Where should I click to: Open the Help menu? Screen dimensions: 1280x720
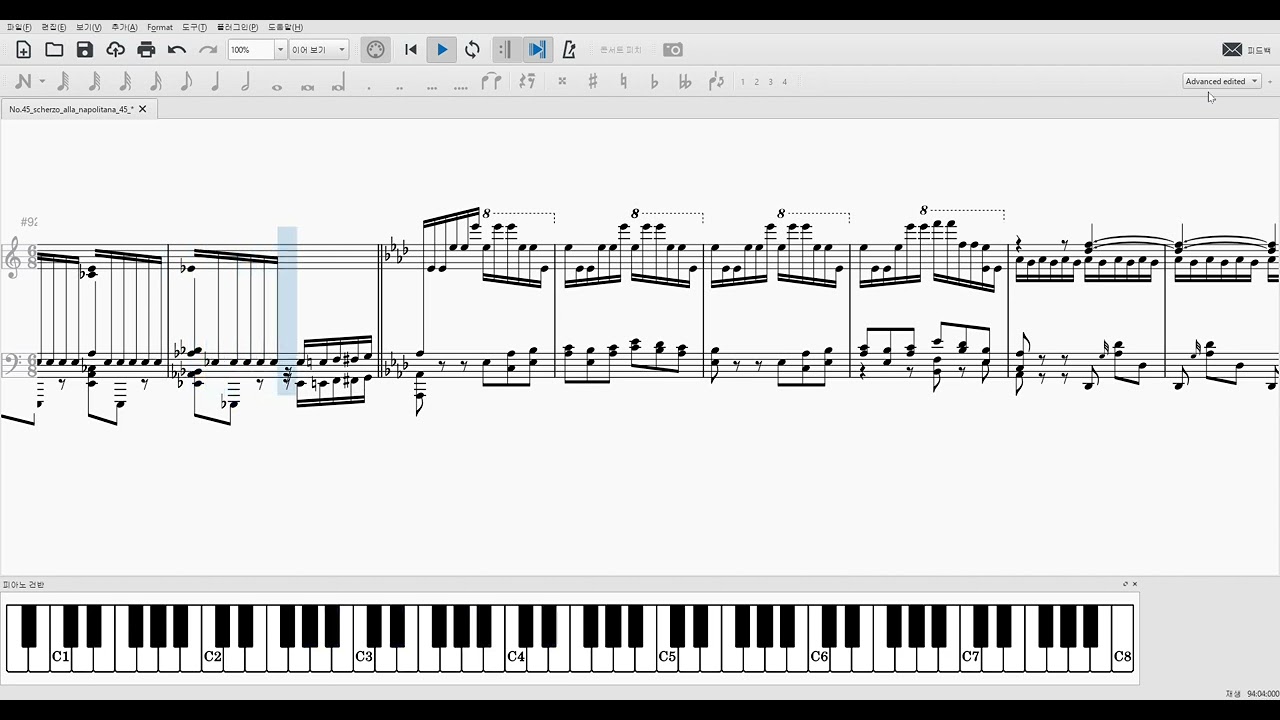tap(285, 27)
